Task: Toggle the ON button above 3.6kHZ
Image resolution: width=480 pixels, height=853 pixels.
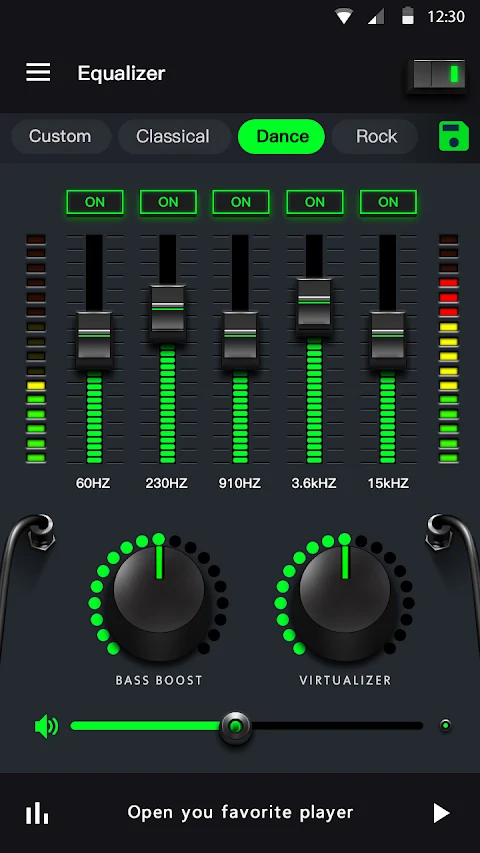Action: pyautogui.click(x=315, y=202)
